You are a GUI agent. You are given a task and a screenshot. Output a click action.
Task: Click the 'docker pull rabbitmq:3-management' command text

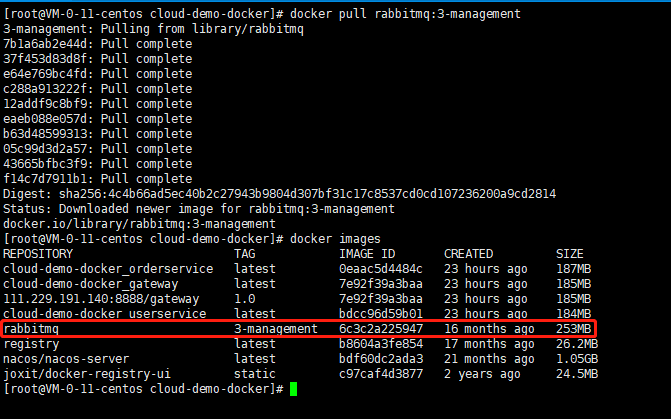click(x=405, y=14)
